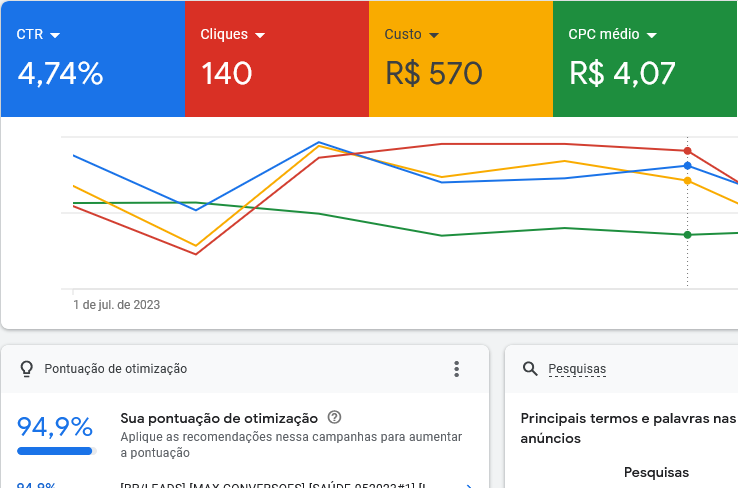Image resolution: width=738 pixels, height=488 pixels.
Task: Click the campaign row chevron arrow
Action: pos(470,485)
